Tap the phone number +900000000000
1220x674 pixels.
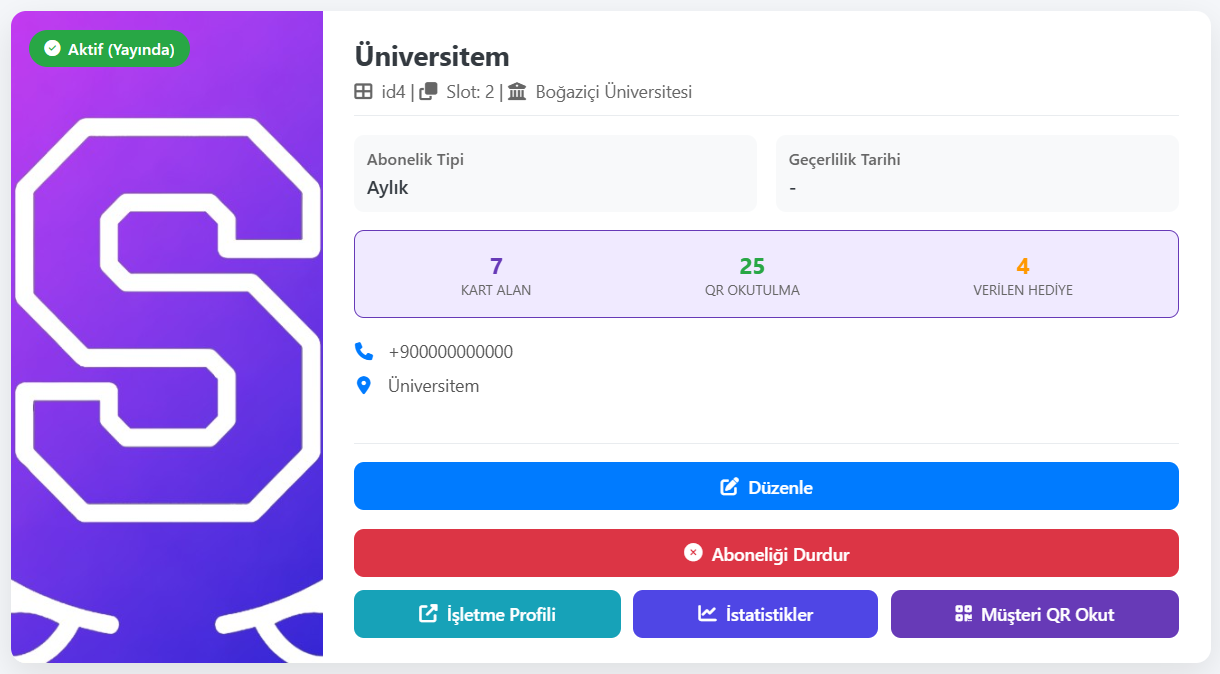(x=451, y=352)
